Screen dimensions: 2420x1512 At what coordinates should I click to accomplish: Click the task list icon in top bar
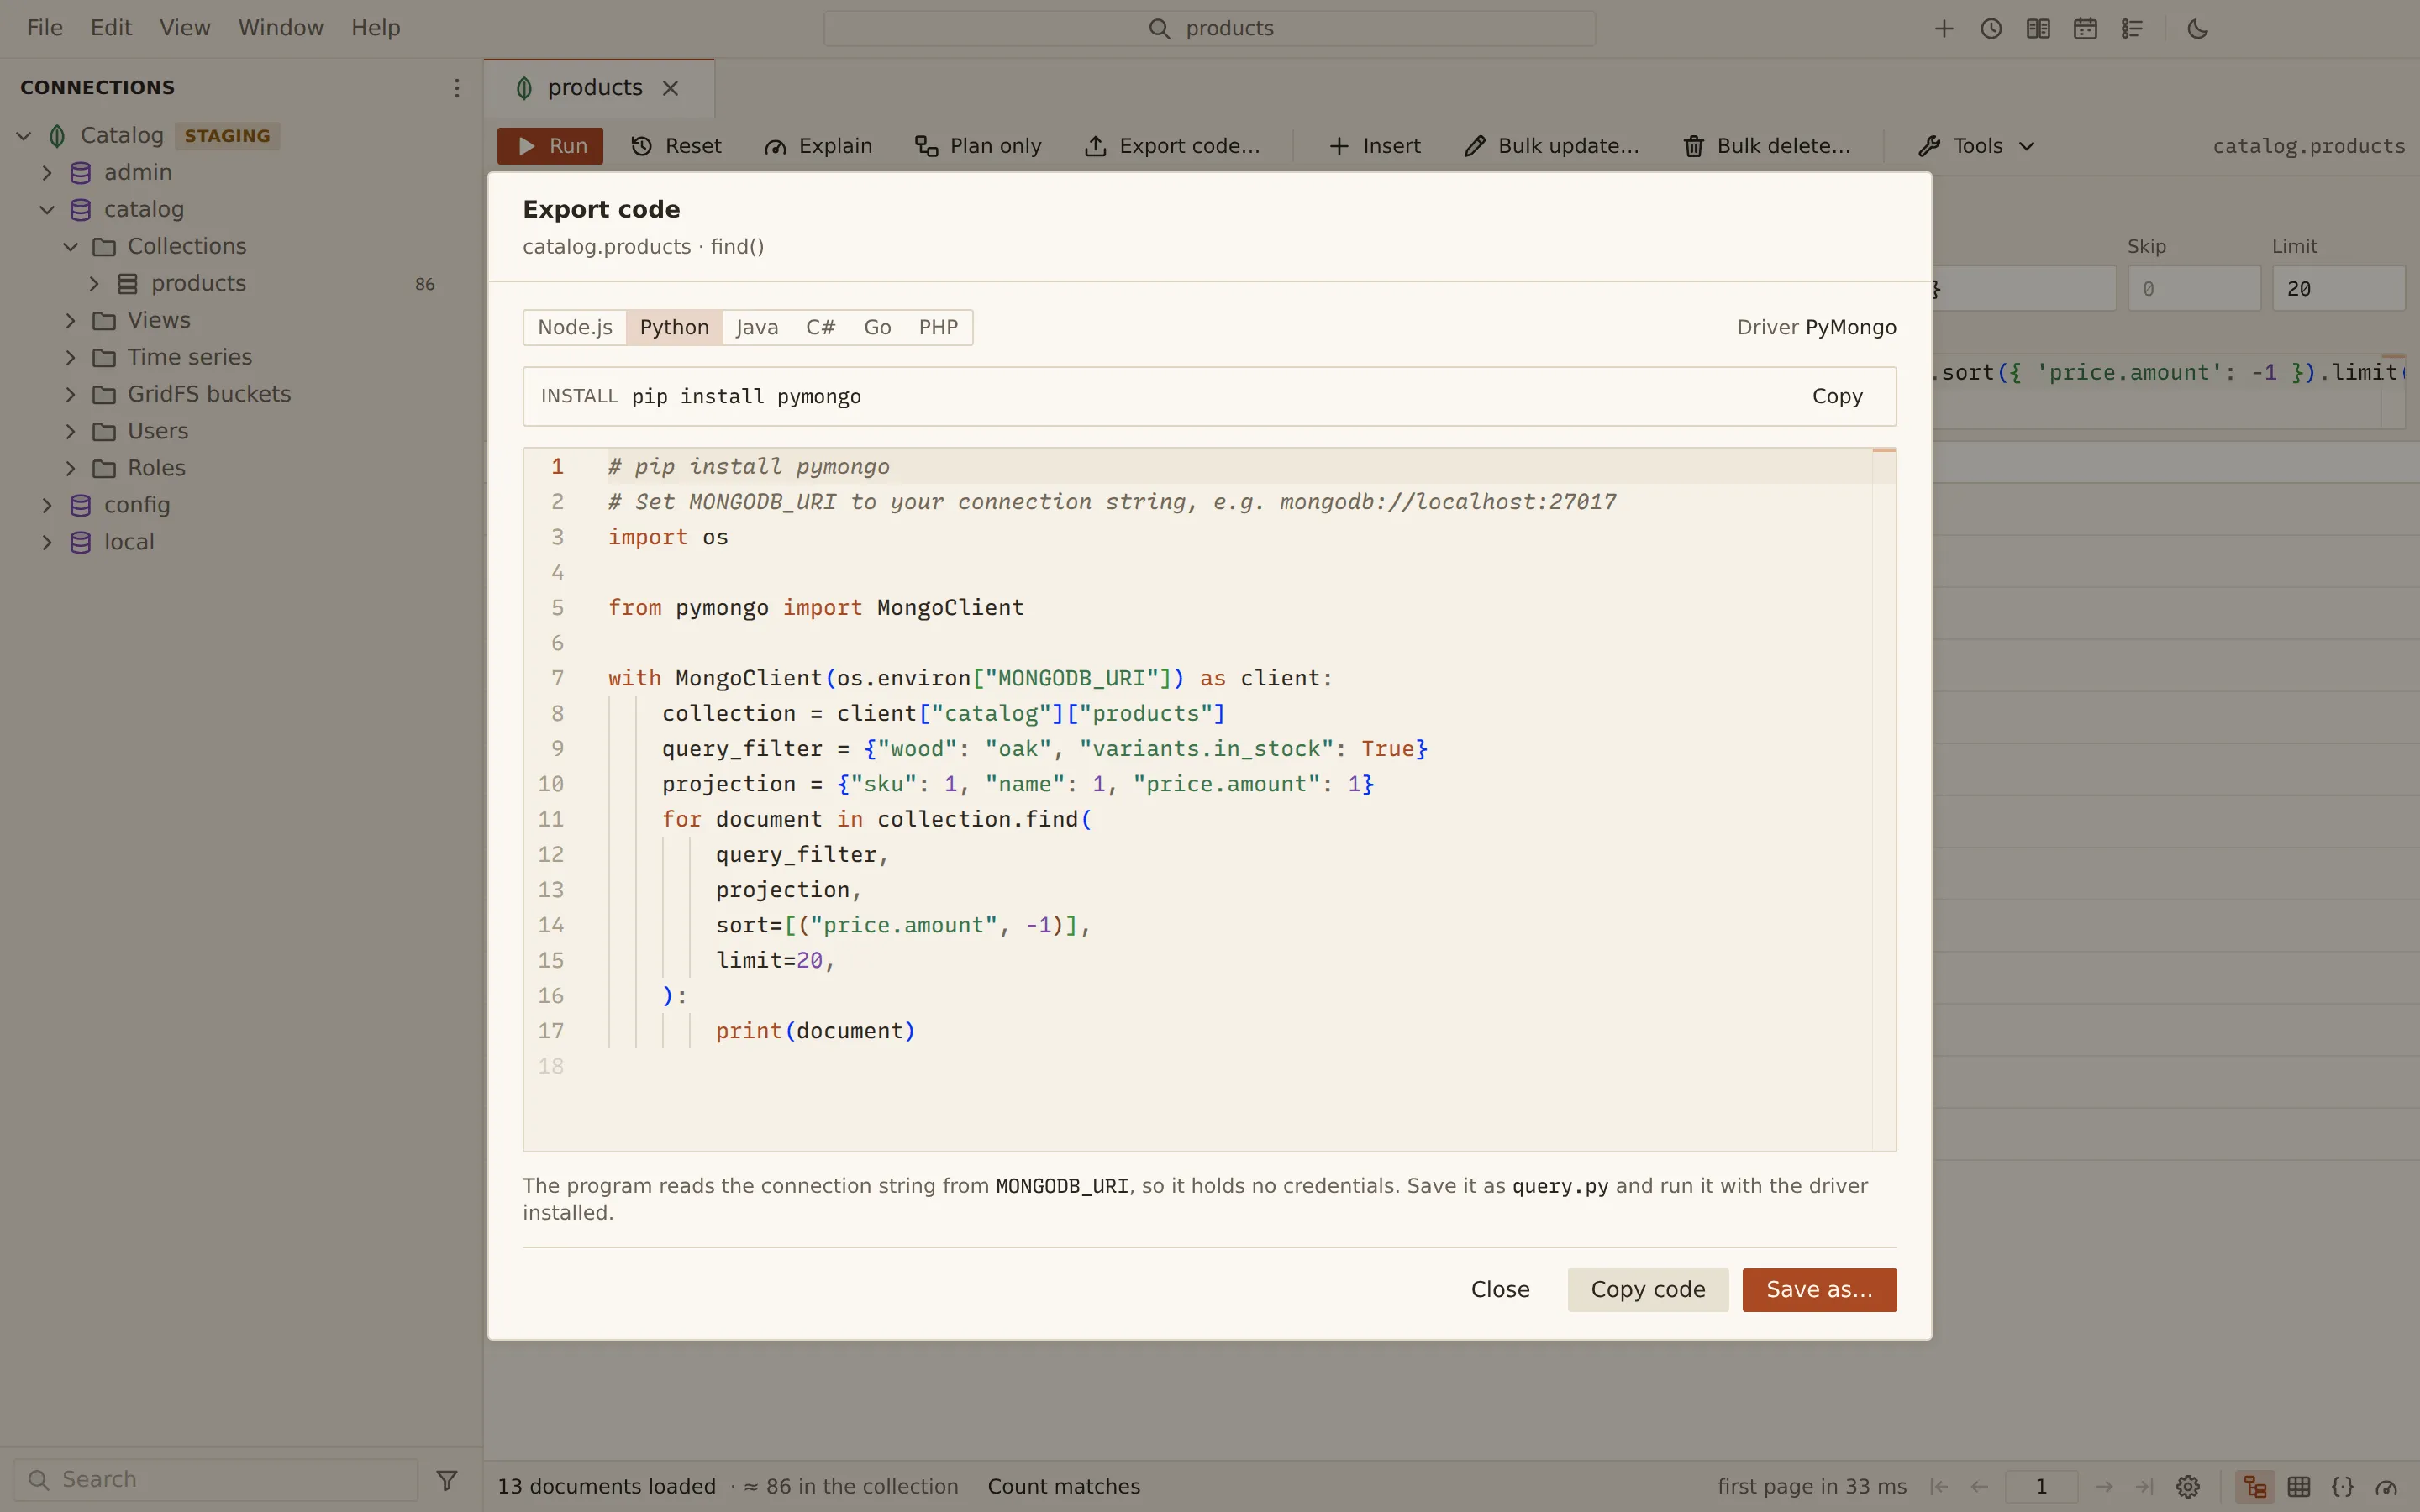(2132, 29)
